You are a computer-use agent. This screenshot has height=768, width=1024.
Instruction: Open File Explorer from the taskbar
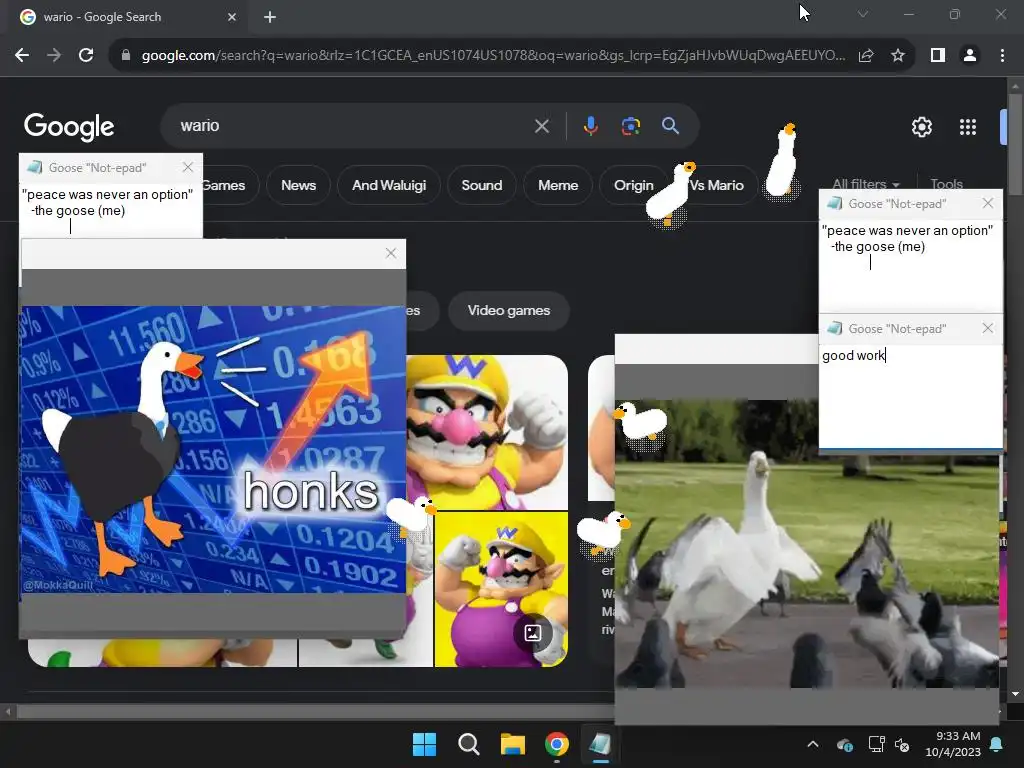click(x=513, y=744)
